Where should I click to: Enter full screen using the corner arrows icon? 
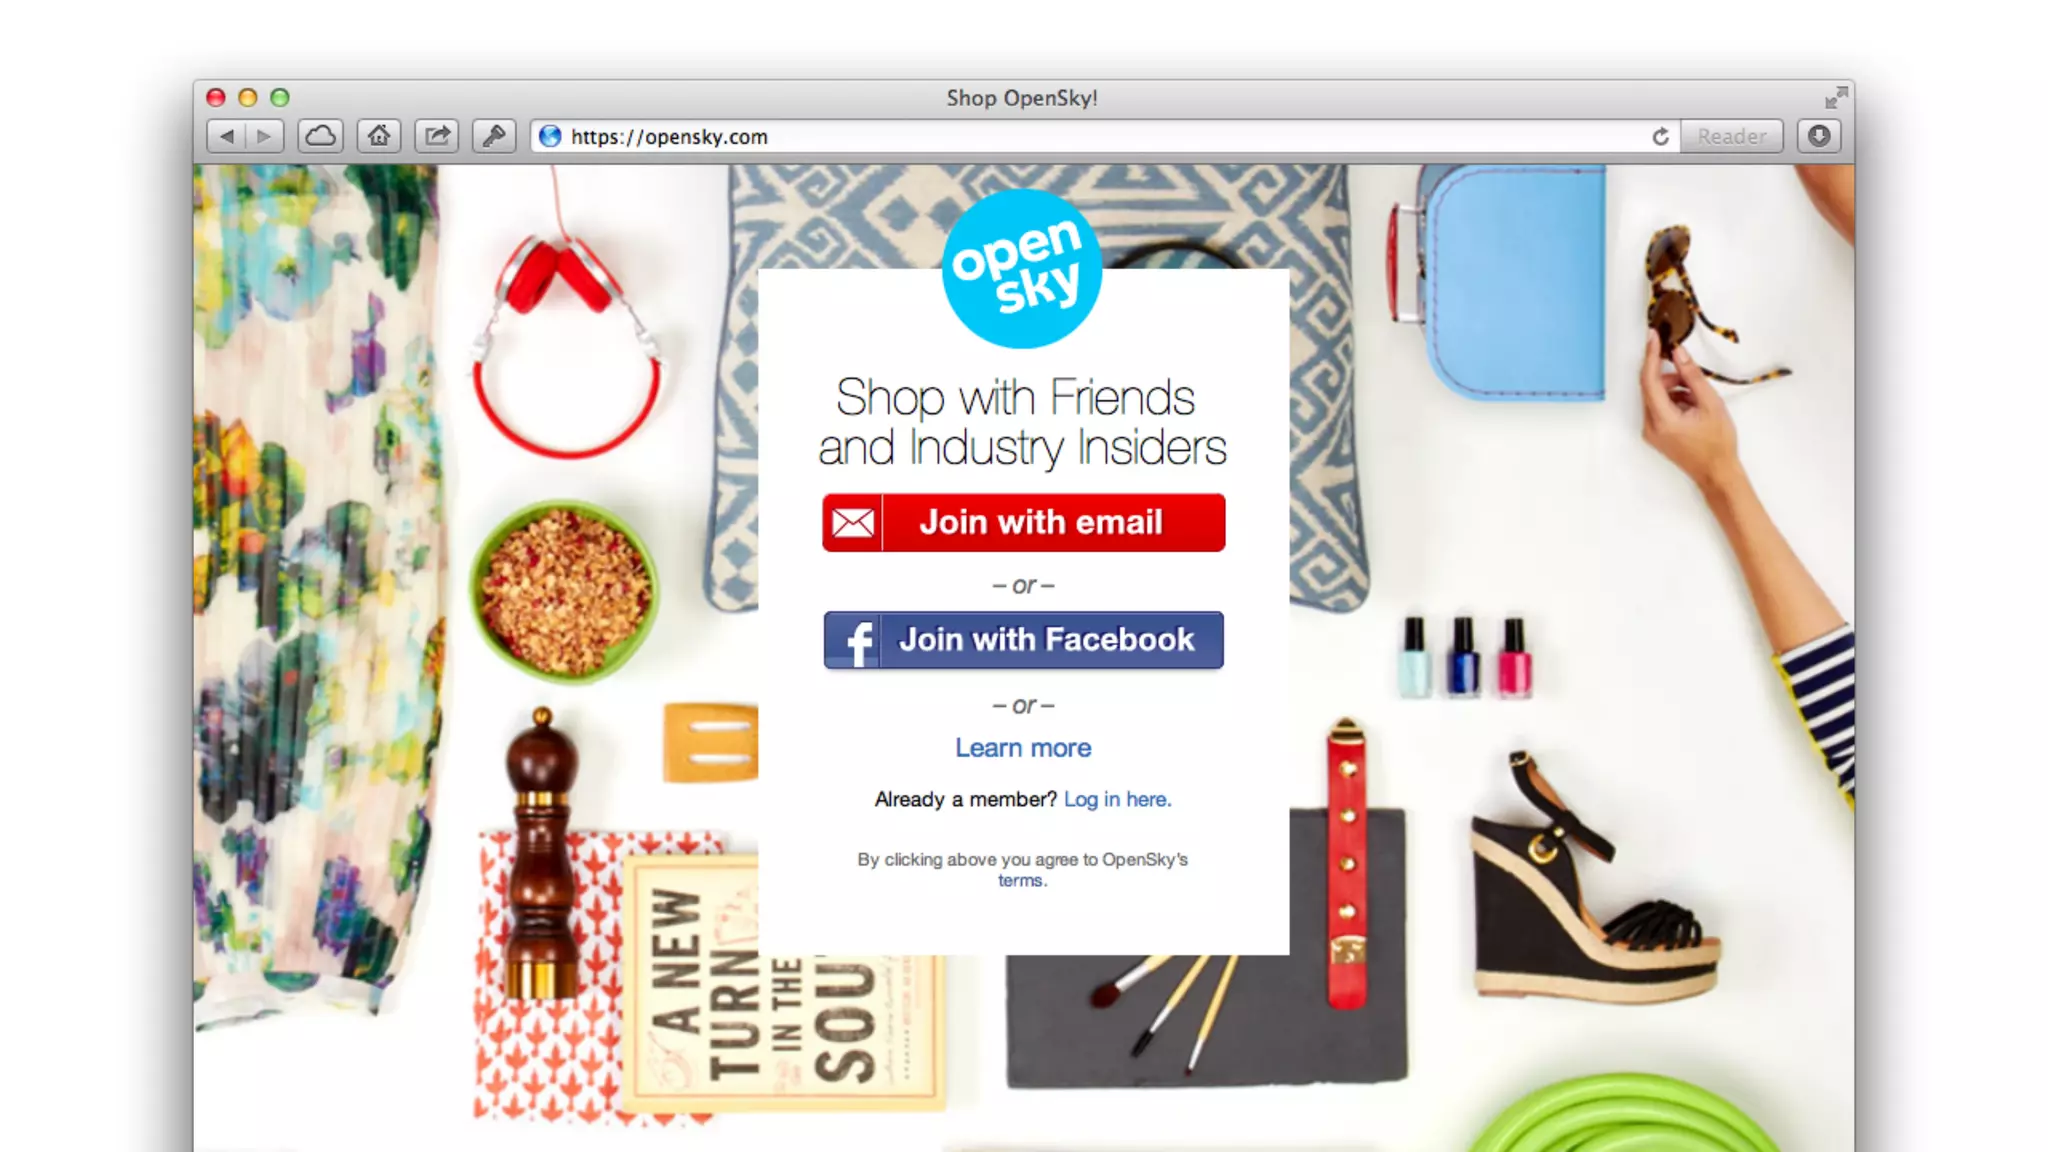(1836, 97)
